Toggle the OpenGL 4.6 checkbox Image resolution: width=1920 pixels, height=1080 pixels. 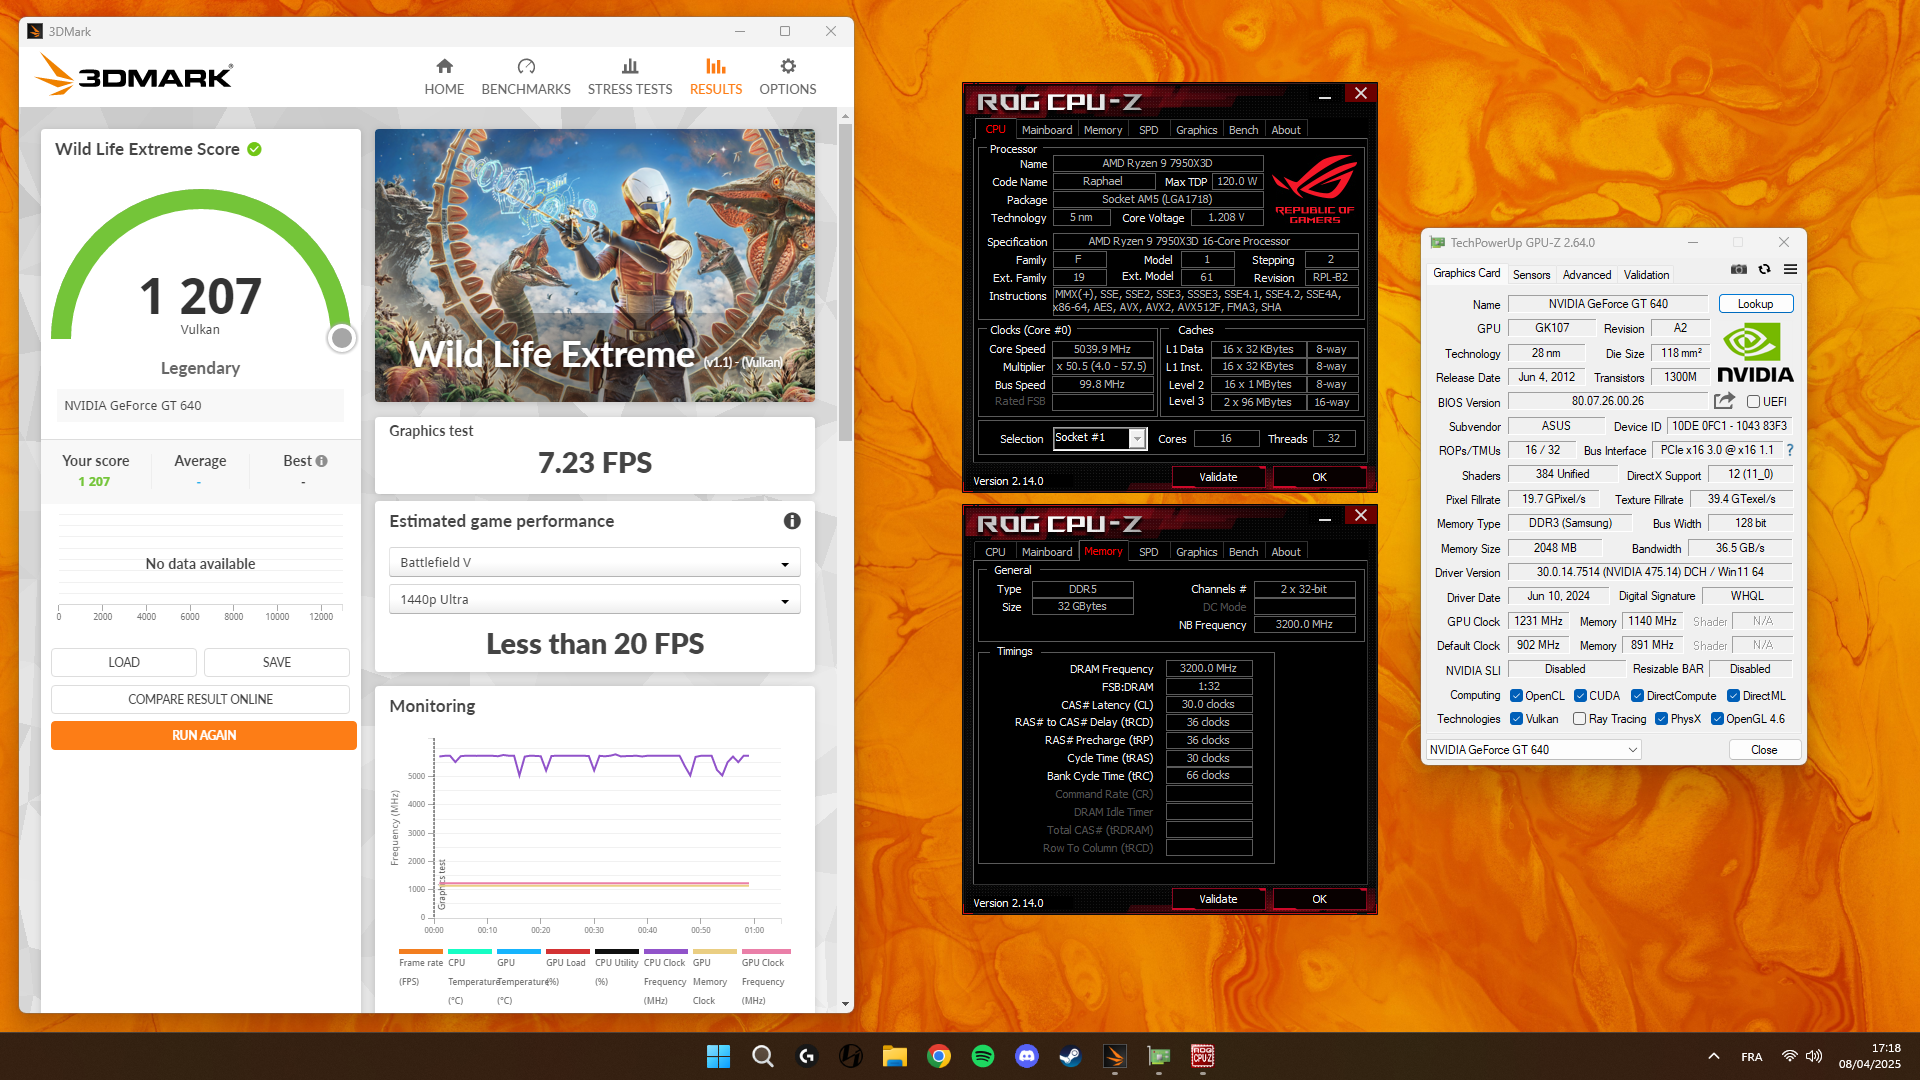point(1717,719)
